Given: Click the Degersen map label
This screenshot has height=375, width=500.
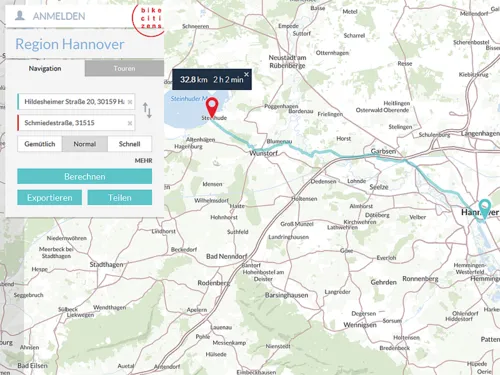Looking at the screenshot, I should pyautogui.click(x=364, y=314).
